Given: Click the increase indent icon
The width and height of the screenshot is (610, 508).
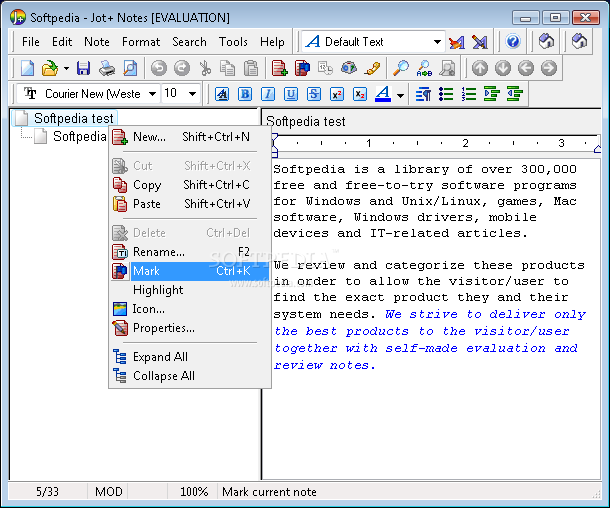Looking at the screenshot, I should tap(492, 94).
